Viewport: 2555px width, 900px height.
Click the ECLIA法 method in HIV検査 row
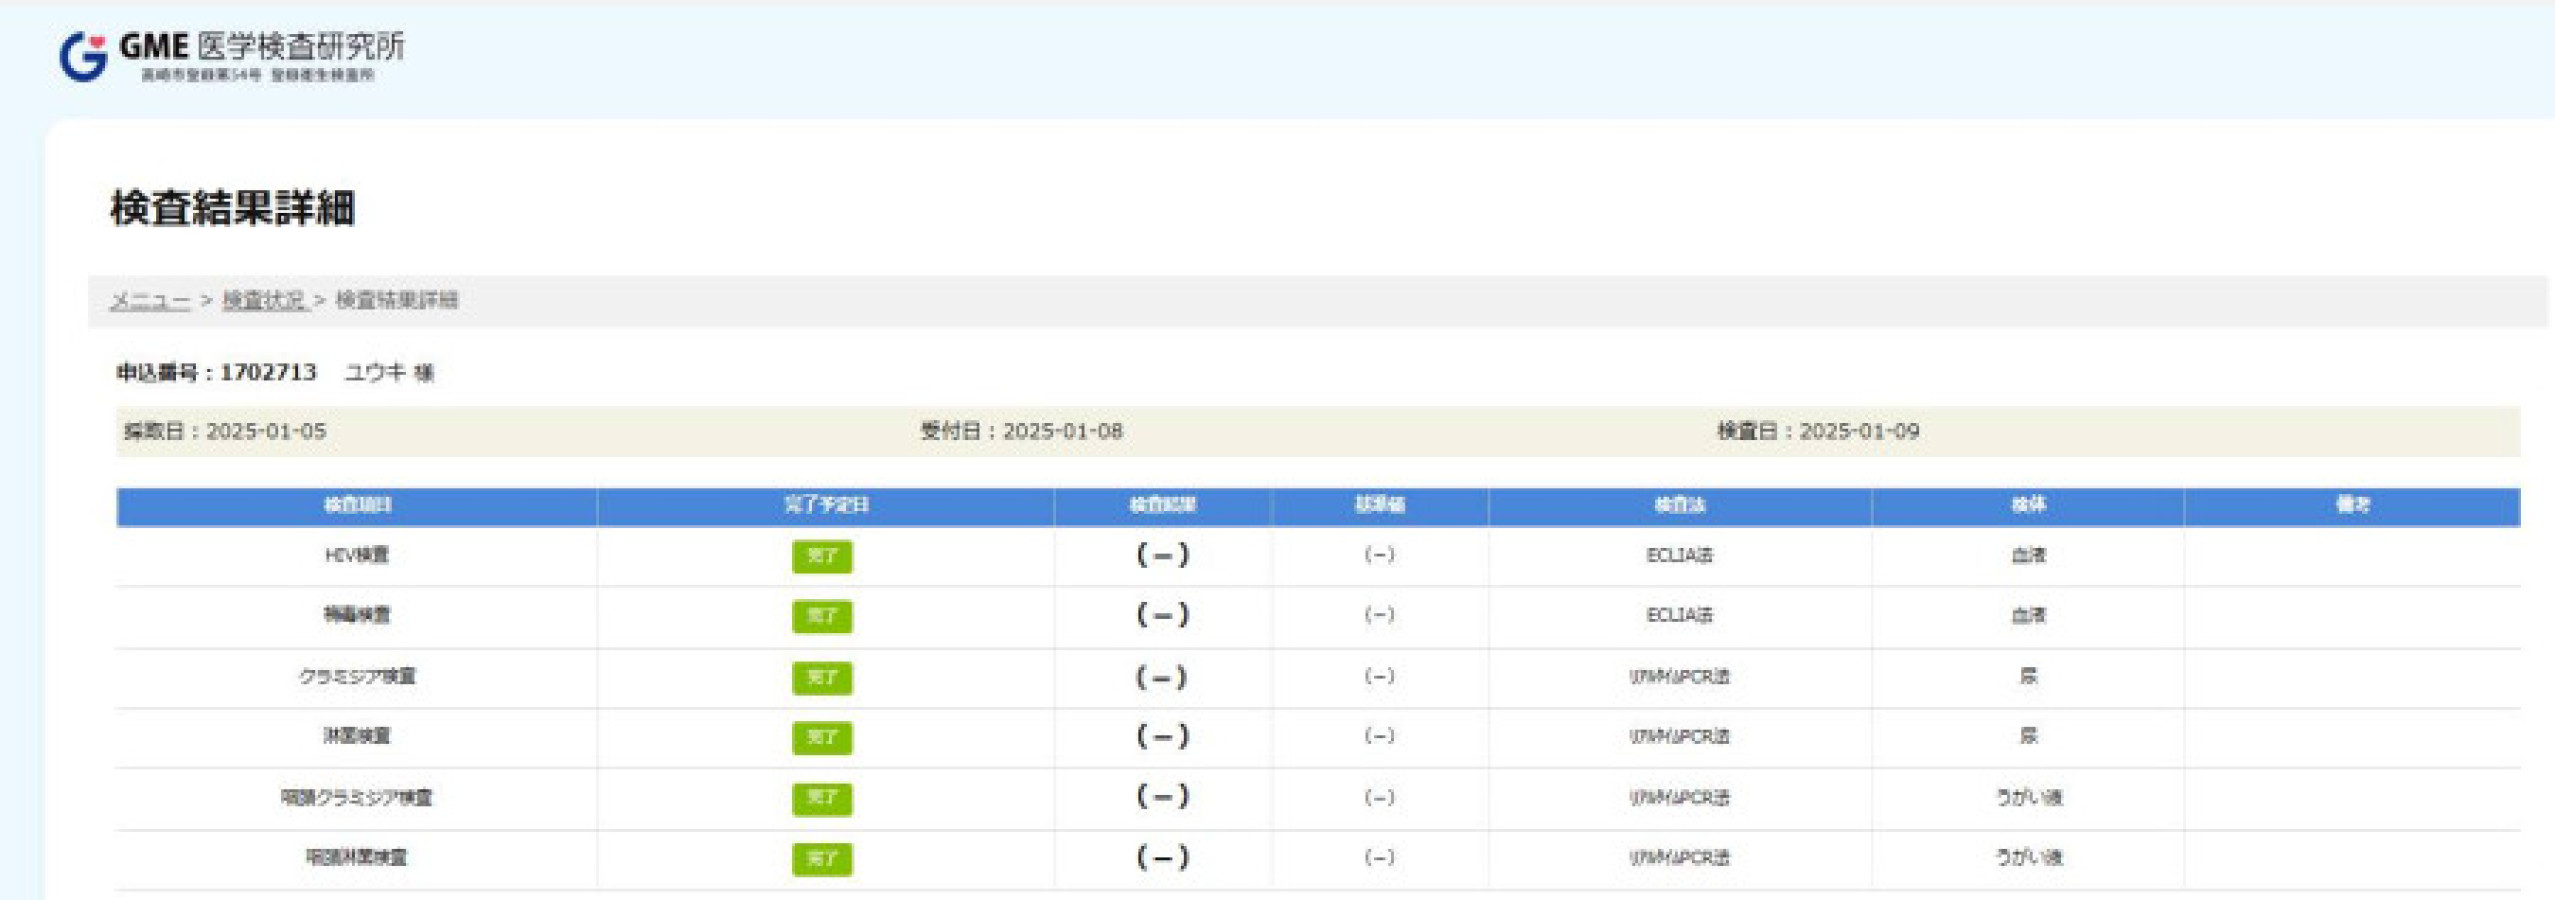pyautogui.click(x=1680, y=555)
